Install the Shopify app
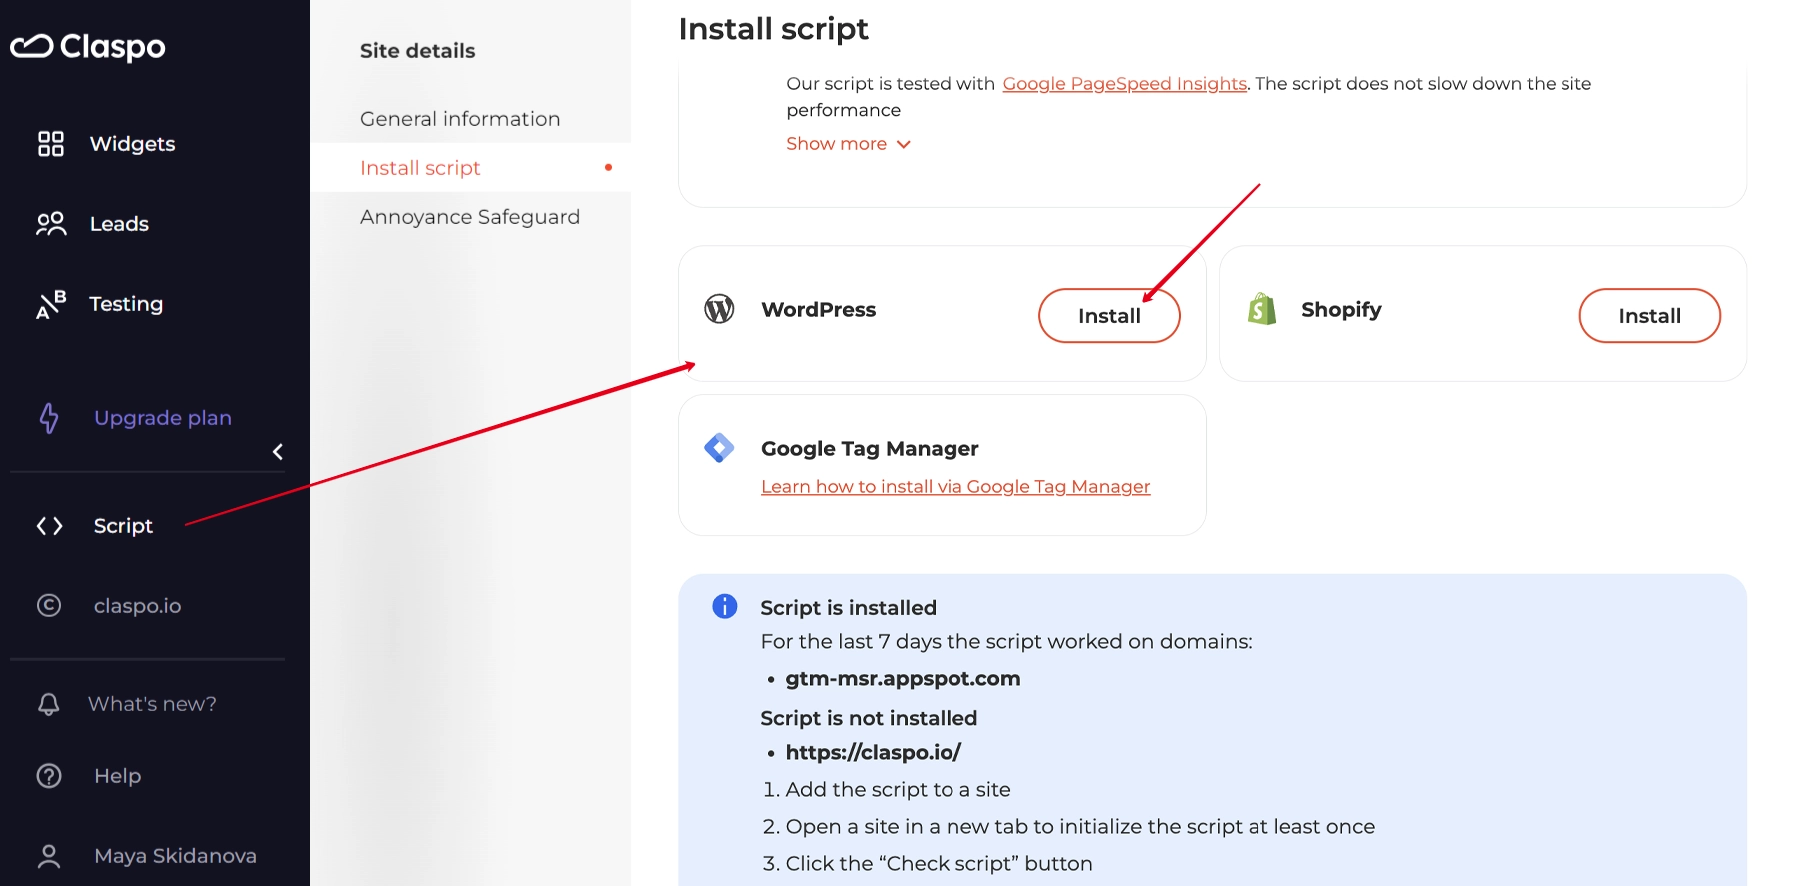Image resolution: width=1795 pixels, height=886 pixels. (1649, 316)
